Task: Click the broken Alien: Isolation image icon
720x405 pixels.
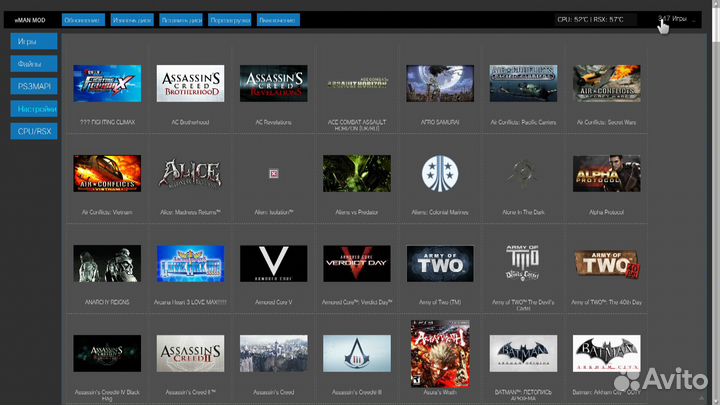Action: click(273, 173)
